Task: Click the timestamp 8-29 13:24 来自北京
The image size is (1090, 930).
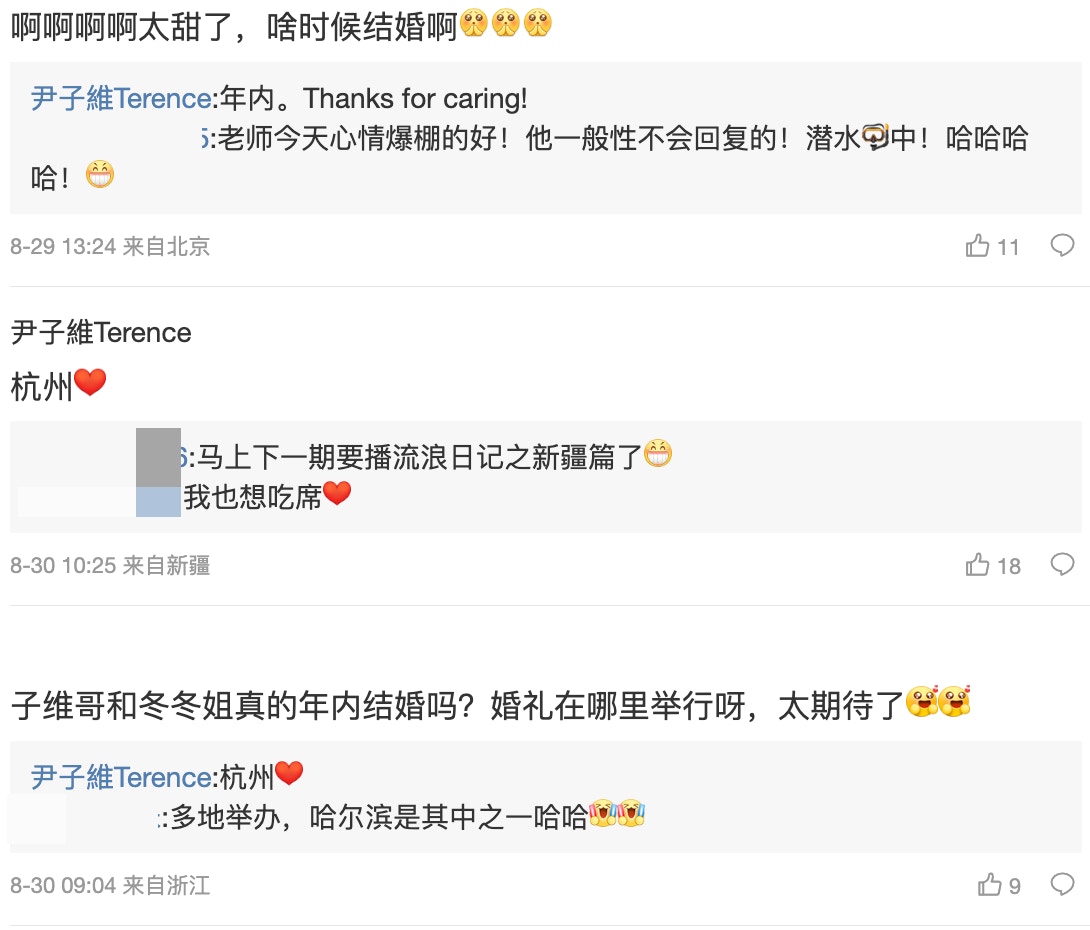Action: pos(110,246)
